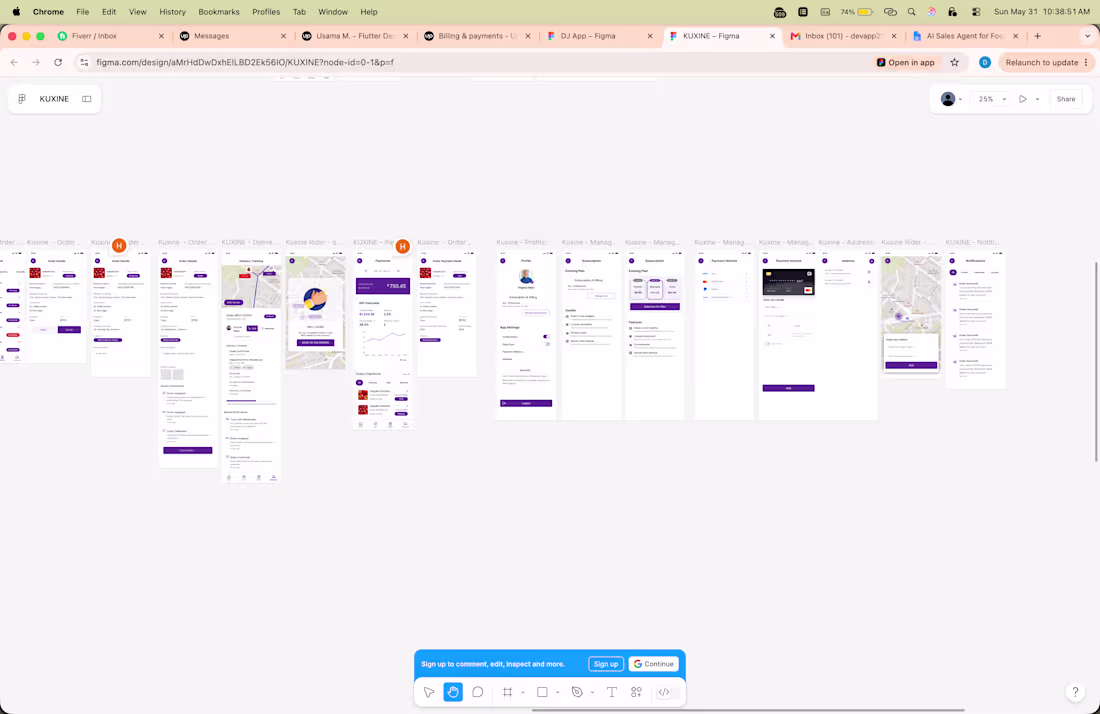Expand the Present options arrow
This screenshot has width=1100, height=714.
[x=1038, y=99]
